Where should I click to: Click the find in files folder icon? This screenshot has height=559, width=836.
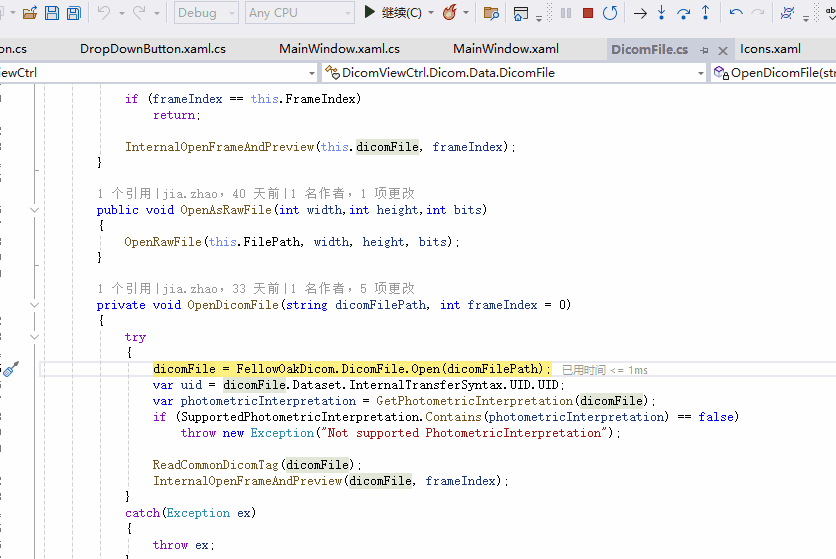pos(491,13)
